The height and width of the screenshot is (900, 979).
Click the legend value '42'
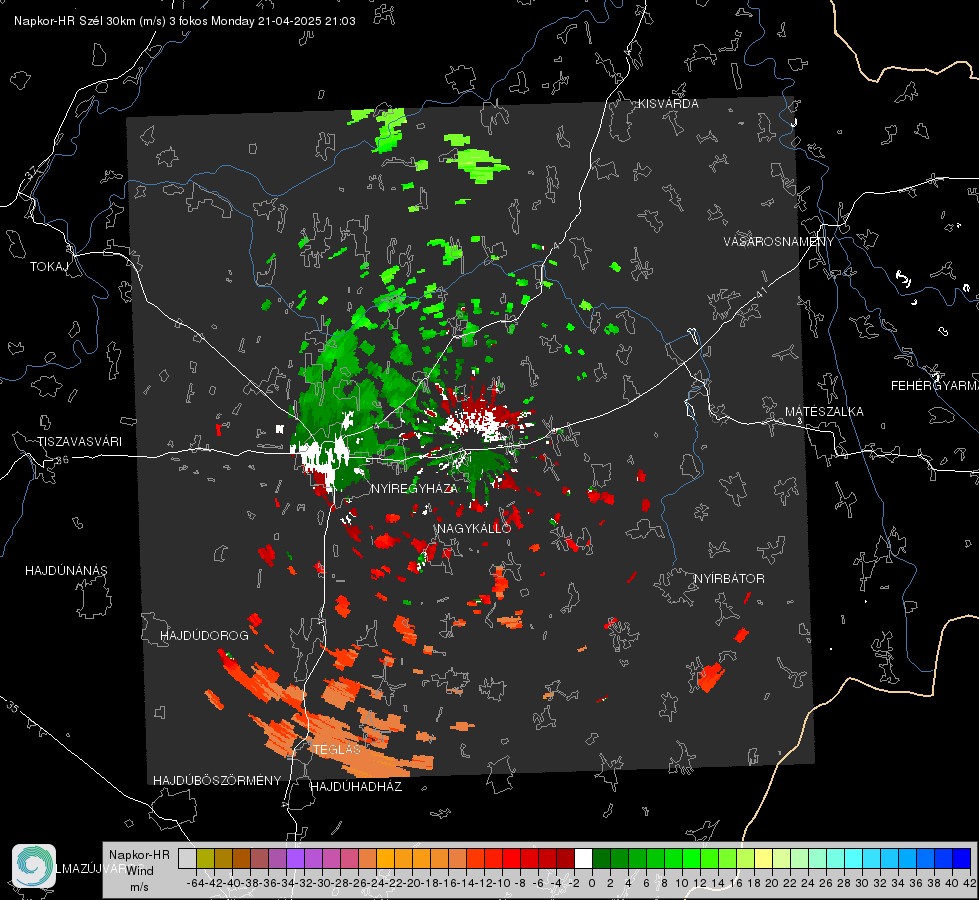(969, 883)
